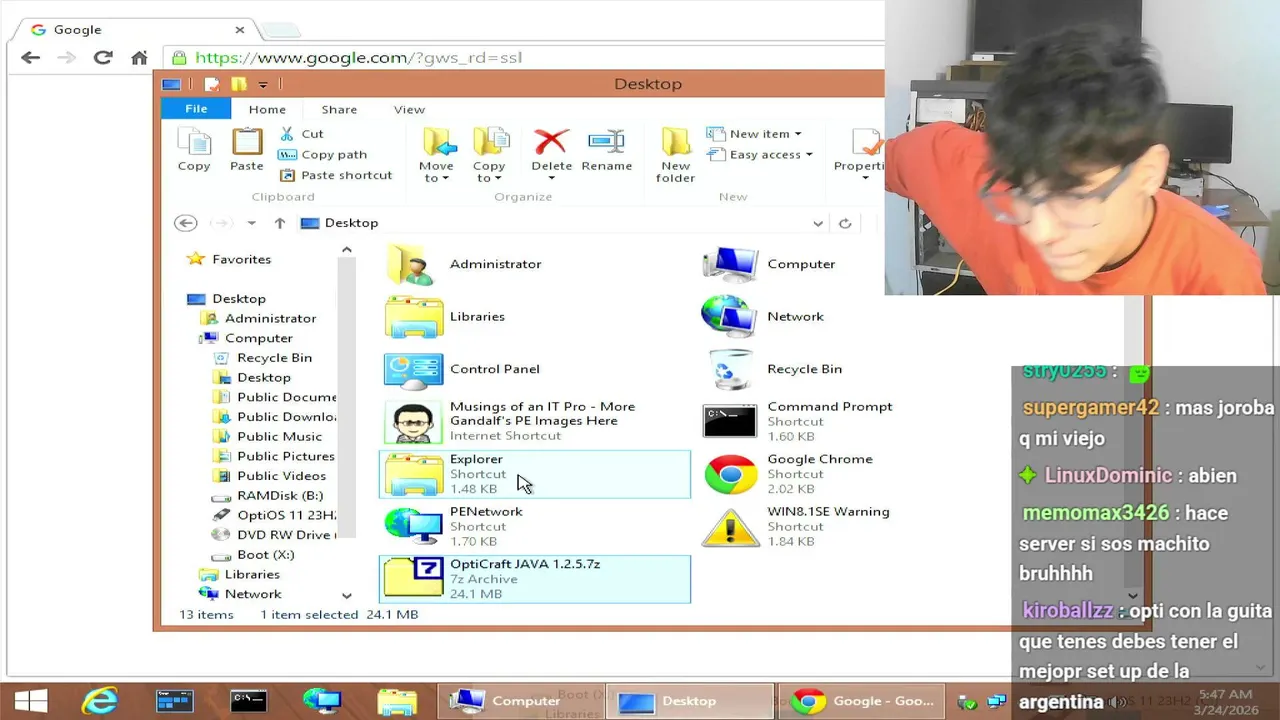Open the Easy access dropdown
The width and height of the screenshot is (1280, 720).
759,154
